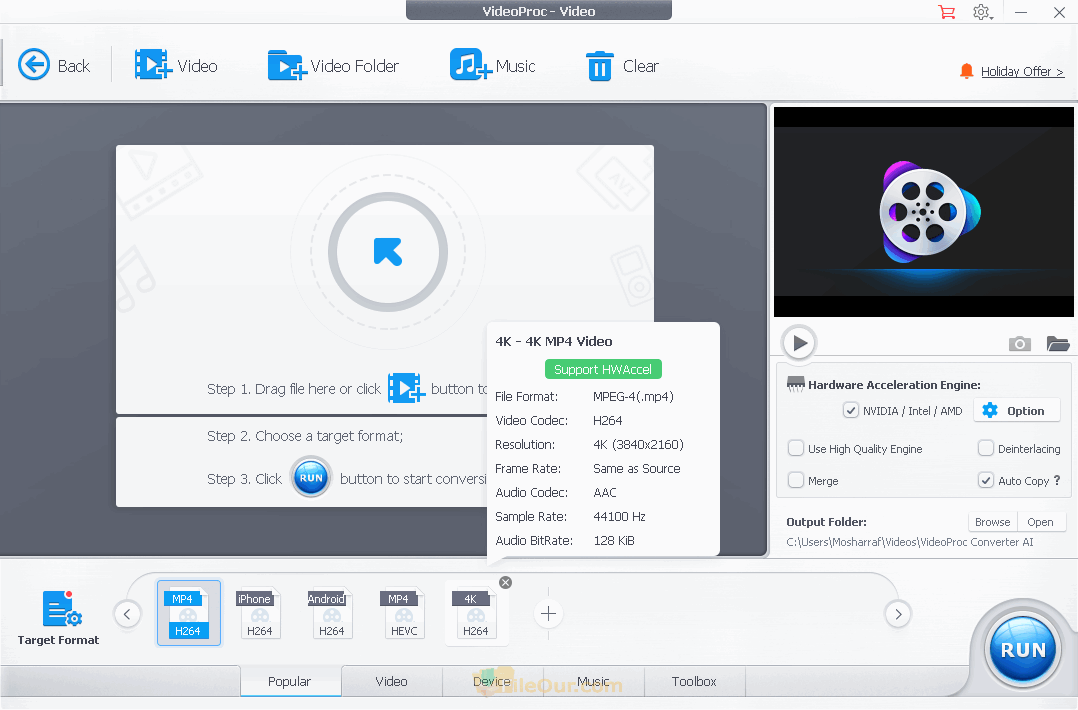Image resolution: width=1078 pixels, height=710 pixels.
Task: Click the small RUN icon in Step 3
Action: [311, 478]
